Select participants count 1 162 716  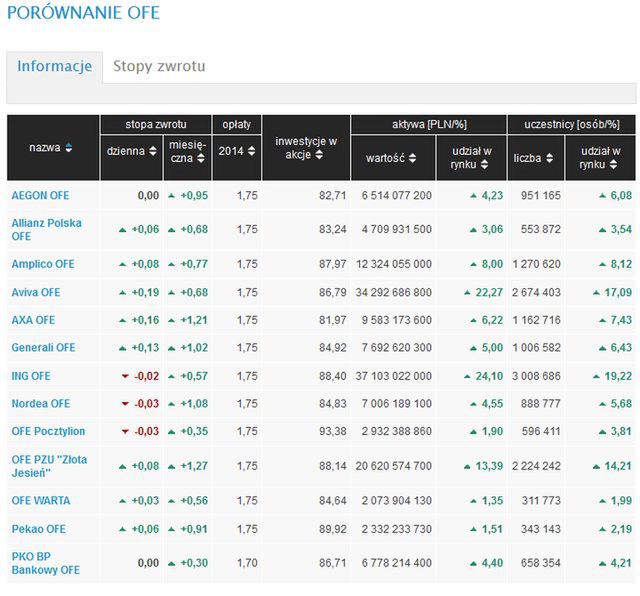(x=536, y=320)
